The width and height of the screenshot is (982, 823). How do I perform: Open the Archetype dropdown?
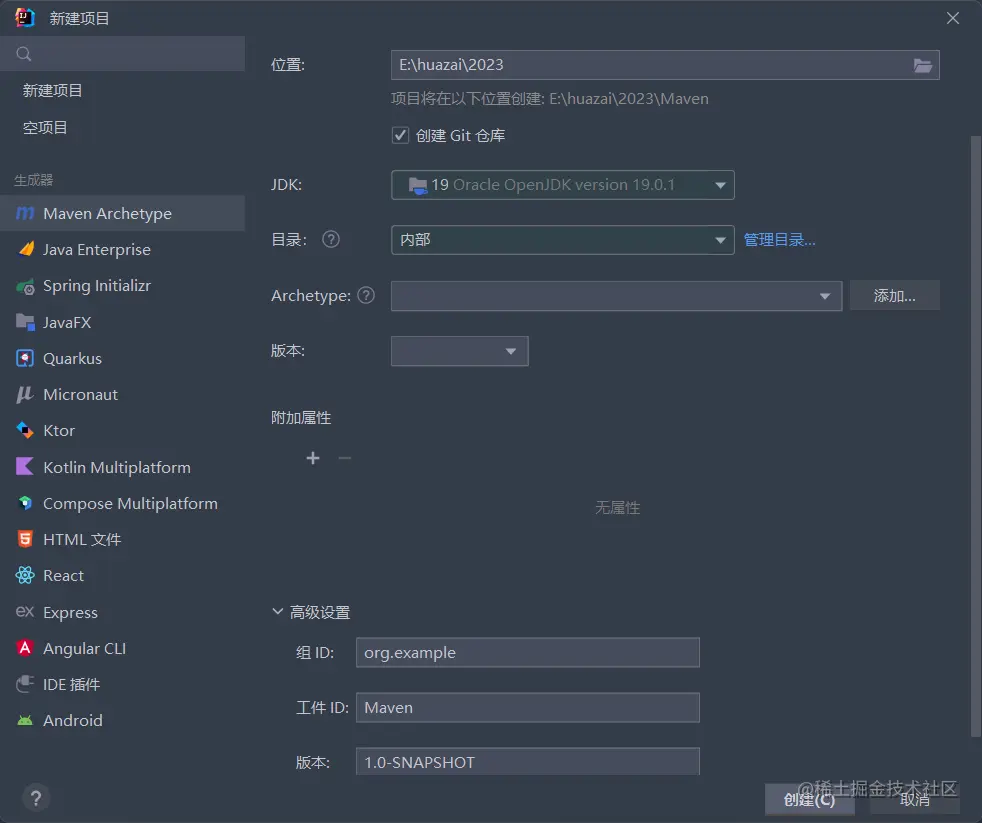pyautogui.click(x=616, y=296)
